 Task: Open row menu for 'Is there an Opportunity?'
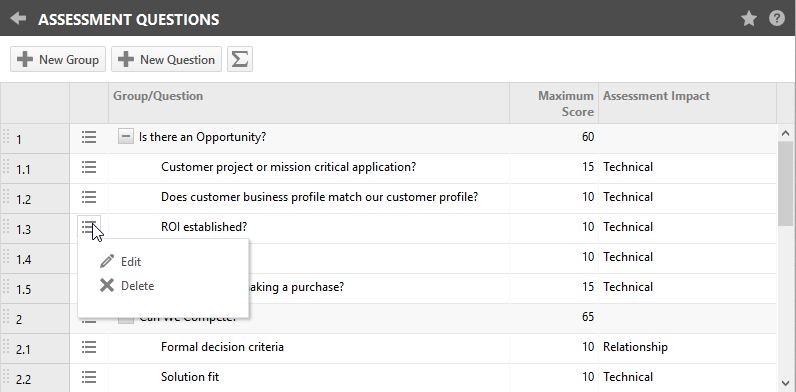(89, 137)
